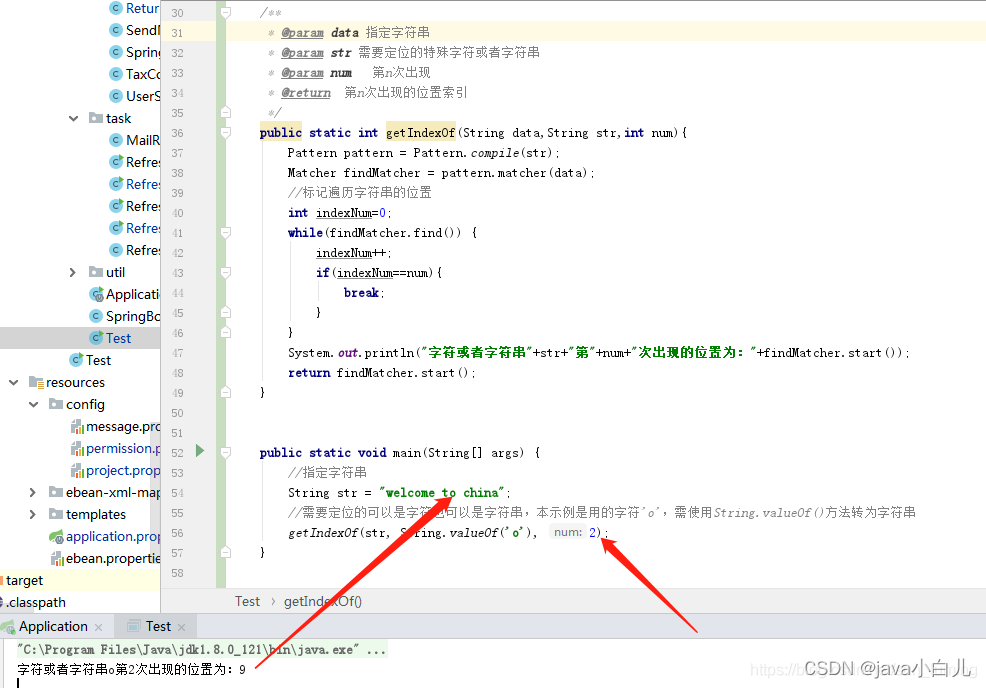Switch to the Test run tab
The image size is (986, 688).
pos(158,626)
